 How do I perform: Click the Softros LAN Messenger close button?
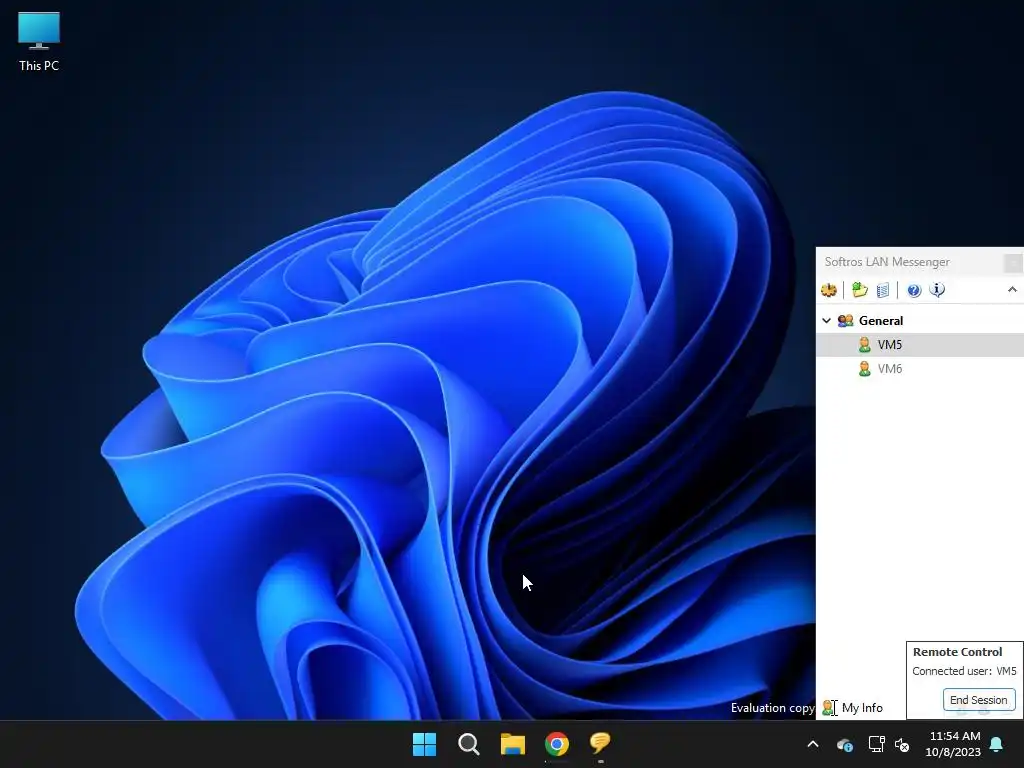(1013, 263)
